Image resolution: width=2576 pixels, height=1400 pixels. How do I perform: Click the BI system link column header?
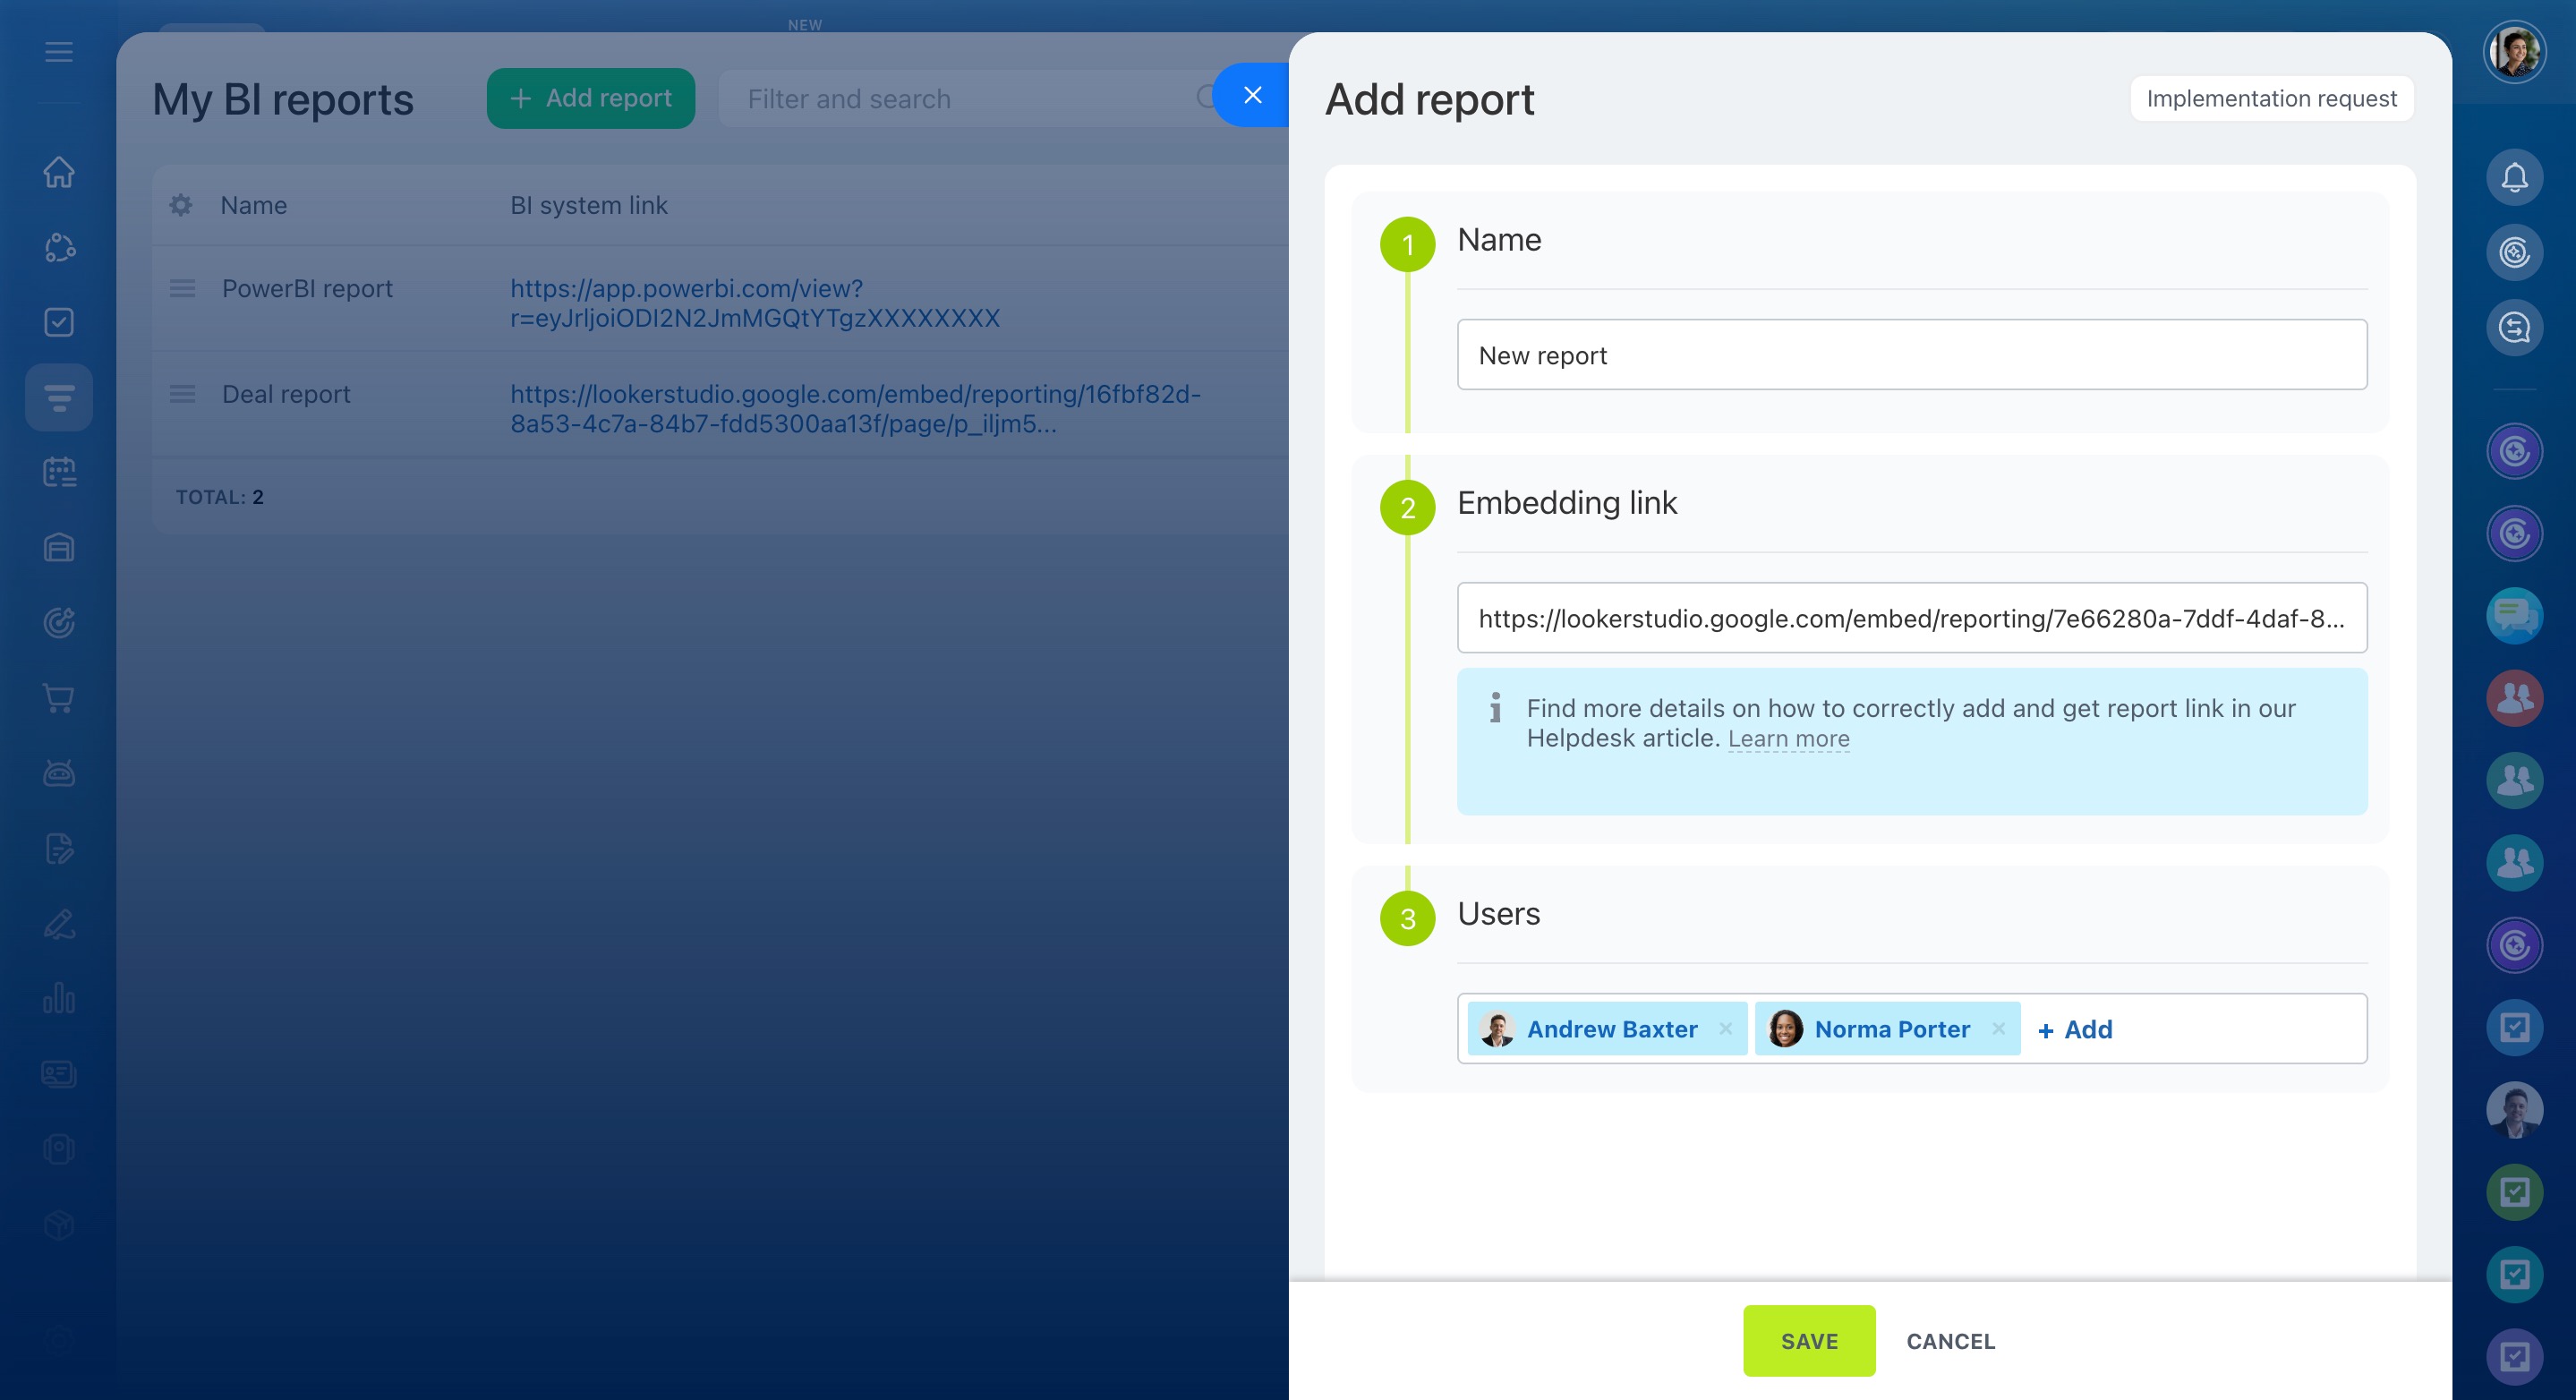click(x=589, y=205)
